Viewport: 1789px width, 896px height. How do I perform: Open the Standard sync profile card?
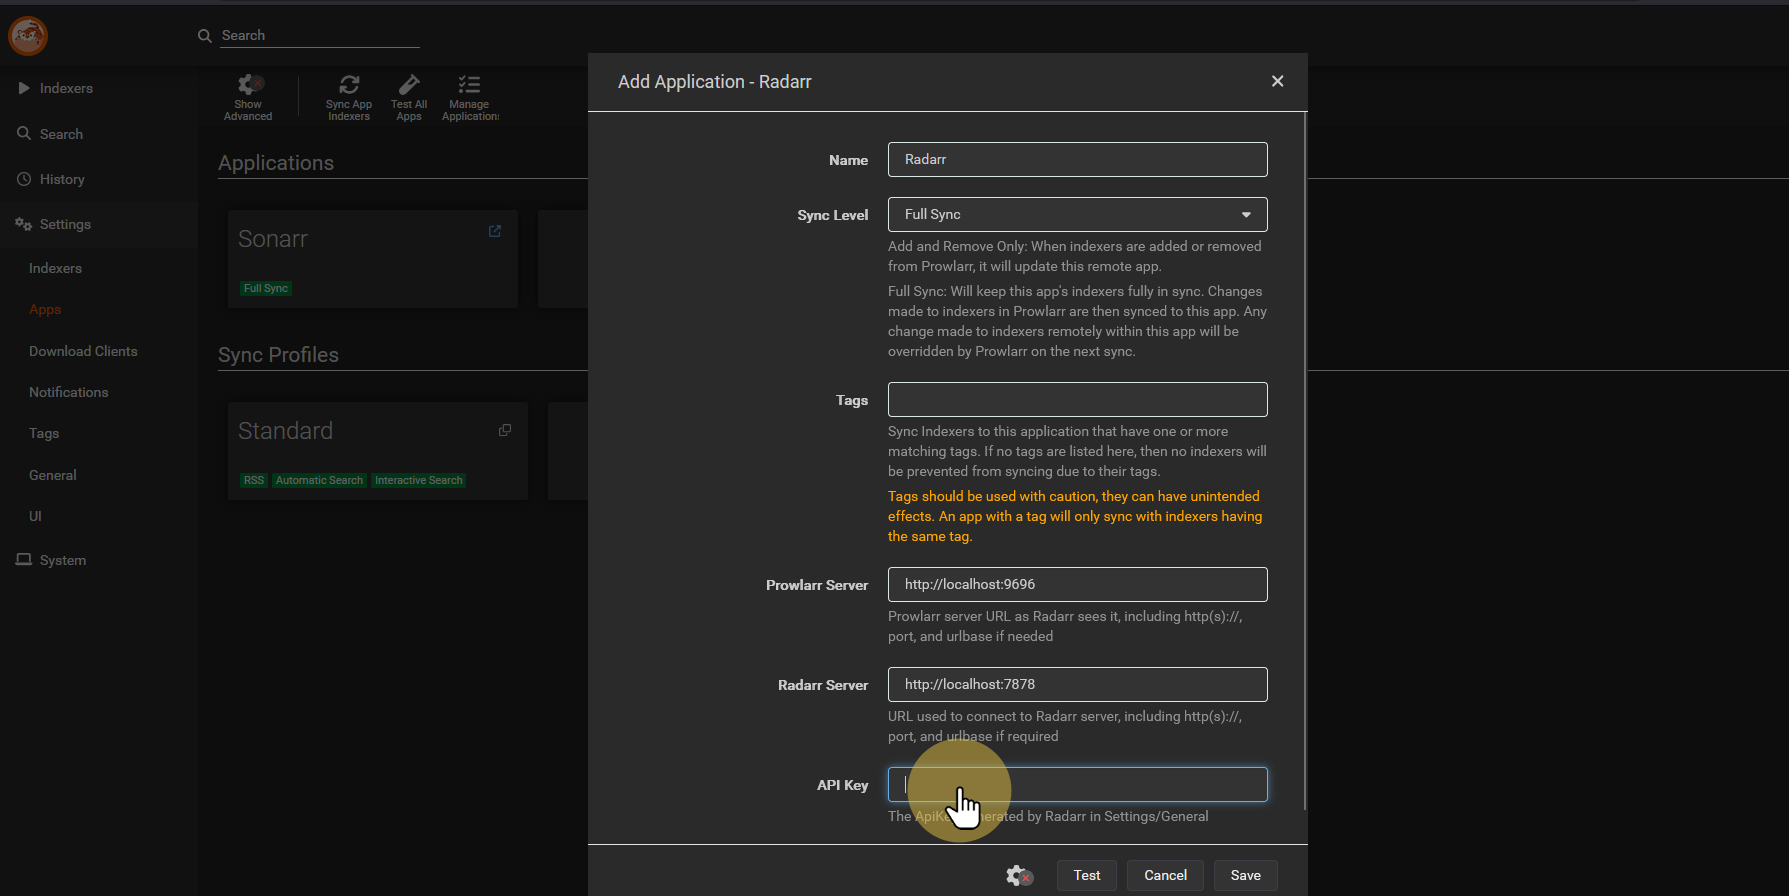[x=378, y=451]
